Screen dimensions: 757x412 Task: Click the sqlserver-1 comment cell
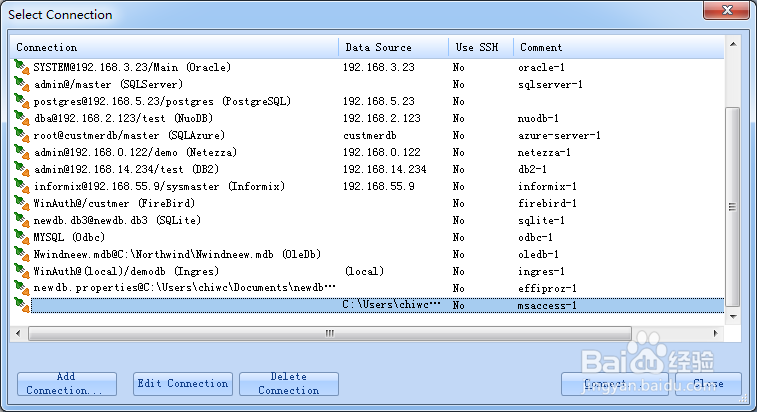pyautogui.click(x=550, y=84)
